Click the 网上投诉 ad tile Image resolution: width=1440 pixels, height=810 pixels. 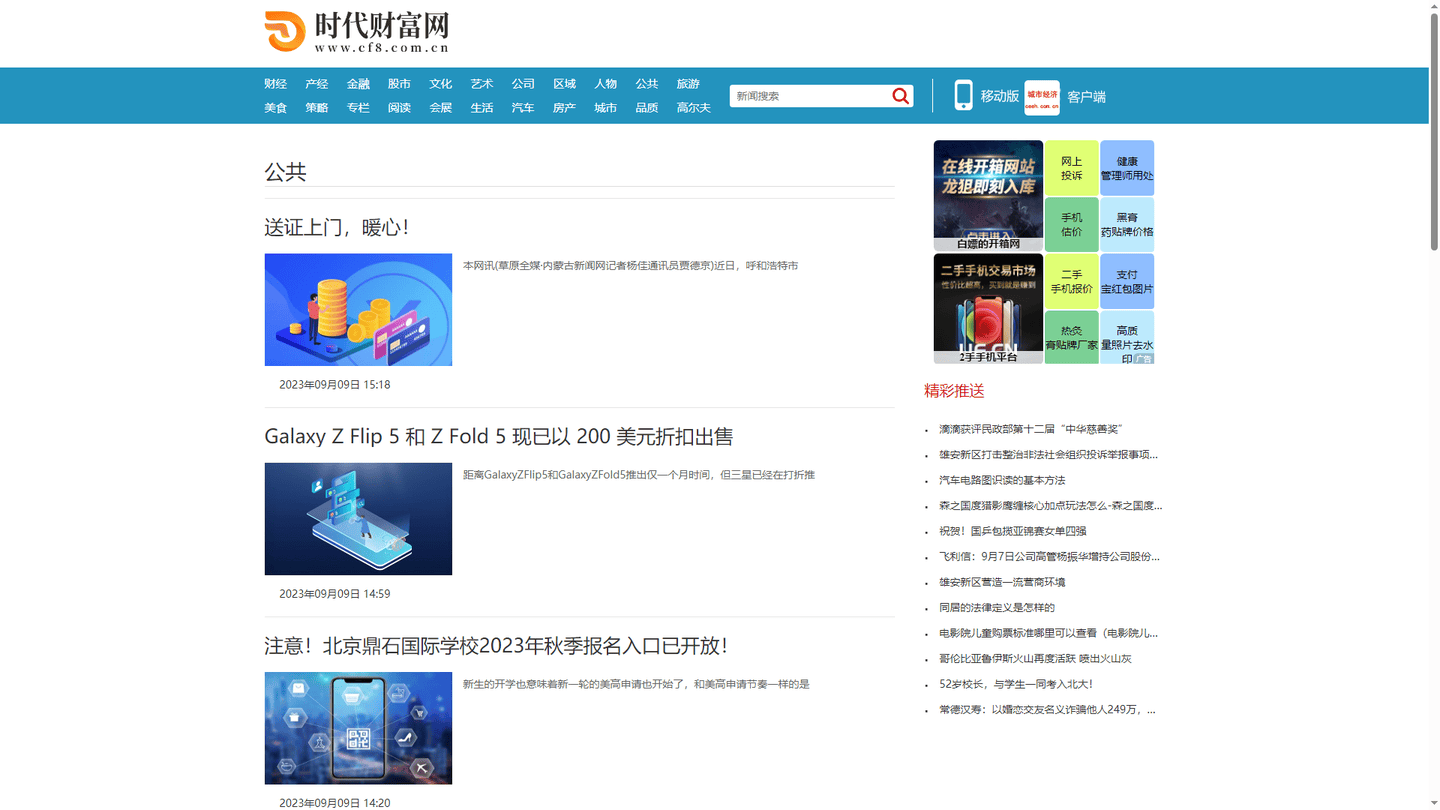[1072, 168]
